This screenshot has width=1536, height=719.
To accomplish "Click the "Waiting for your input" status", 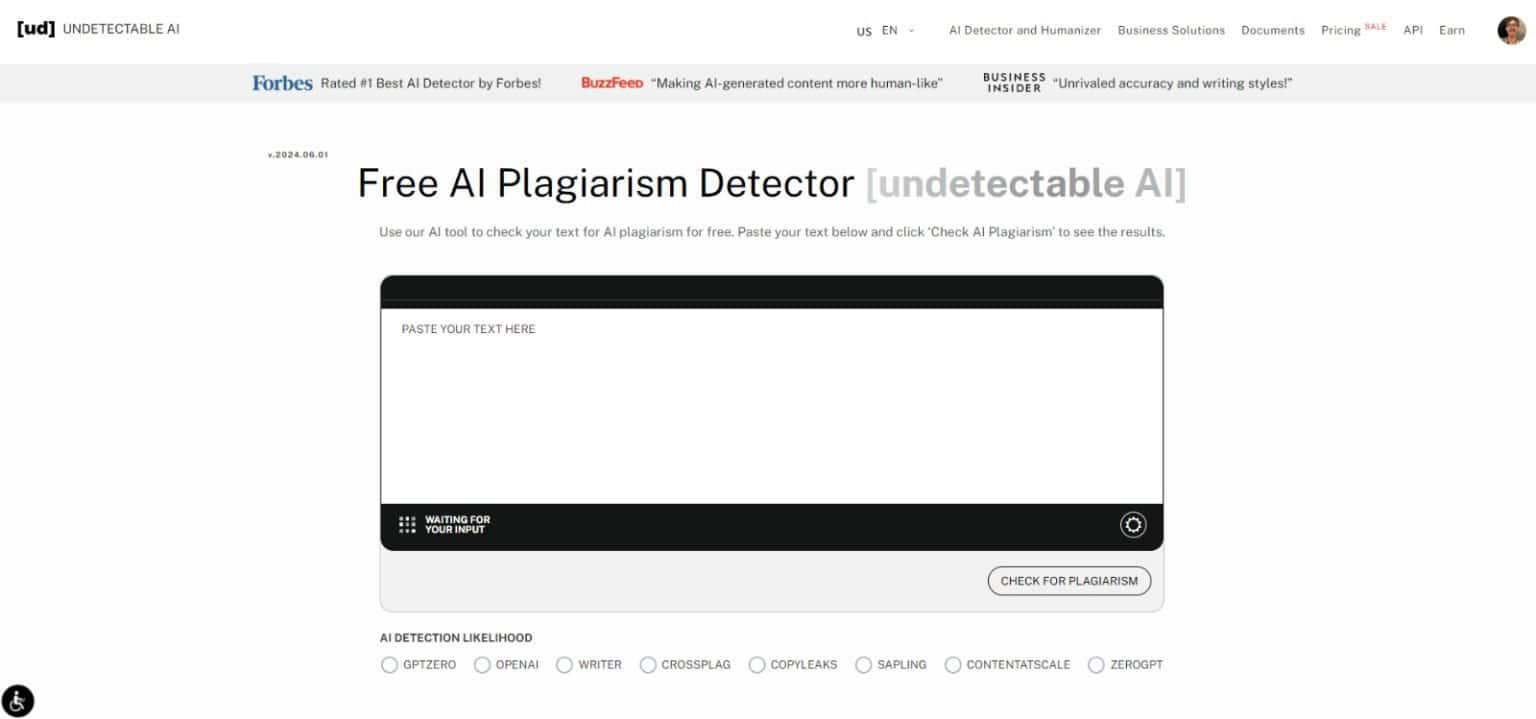I will pyautogui.click(x=457, y=525).
